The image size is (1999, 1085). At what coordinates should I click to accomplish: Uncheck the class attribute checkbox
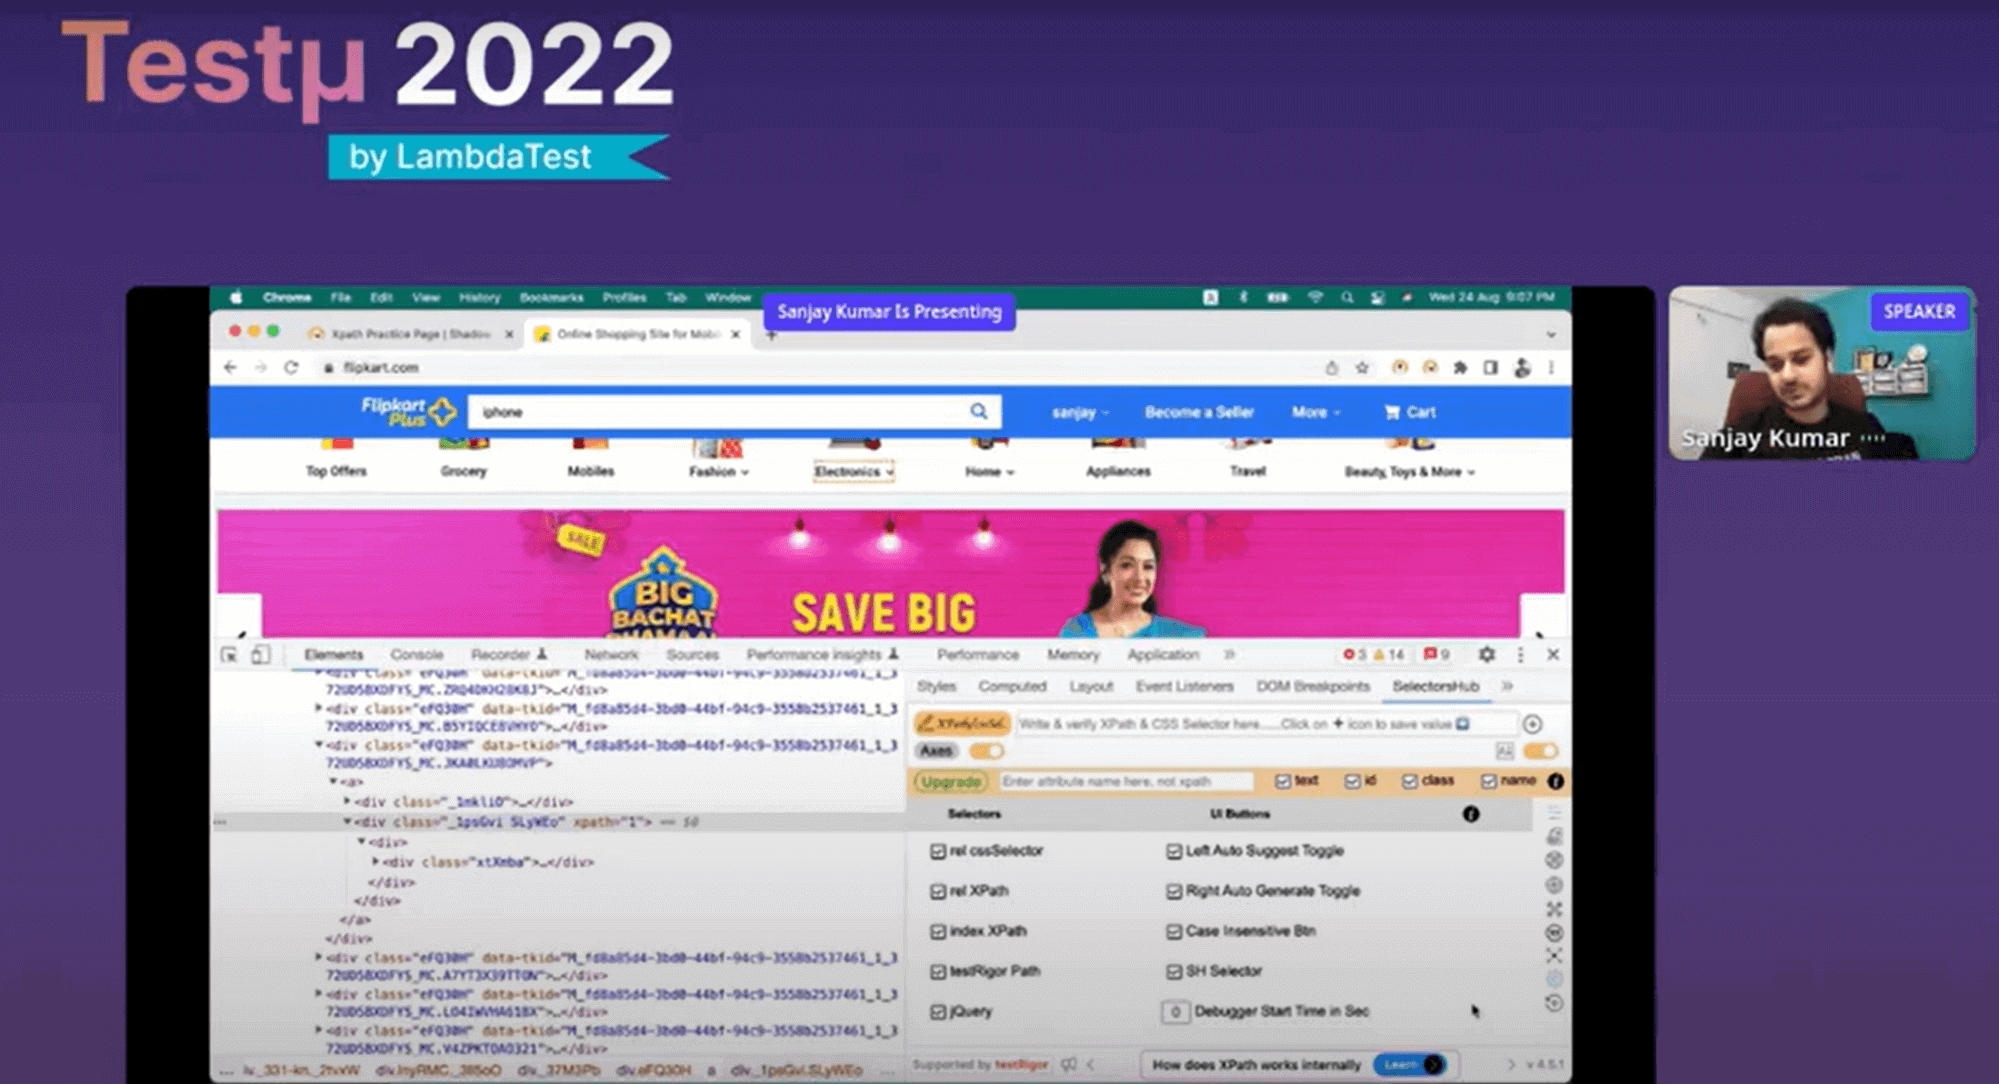tap(1410, 781)
